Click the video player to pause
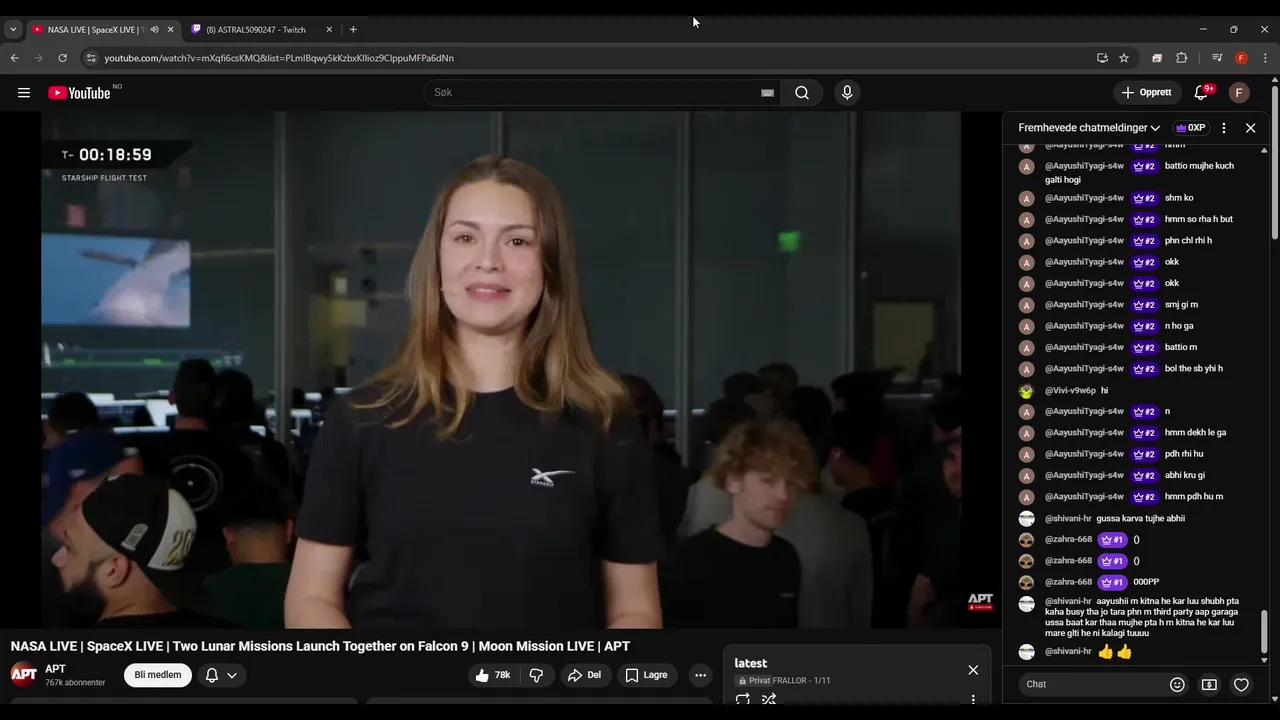The height and width of the screenshot is (720, 1280). (x=500, y=370)
